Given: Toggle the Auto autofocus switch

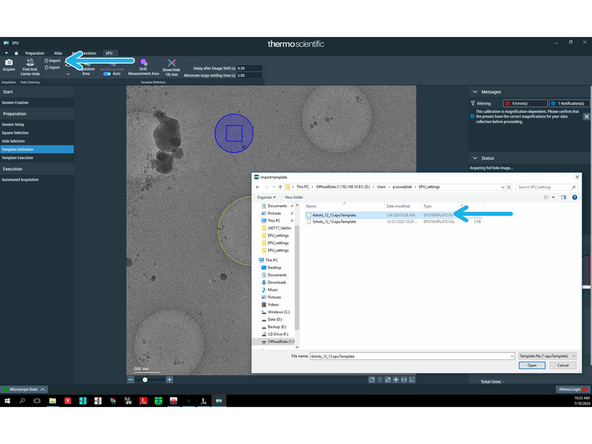Looking at the screenshot, I should 107,74.
